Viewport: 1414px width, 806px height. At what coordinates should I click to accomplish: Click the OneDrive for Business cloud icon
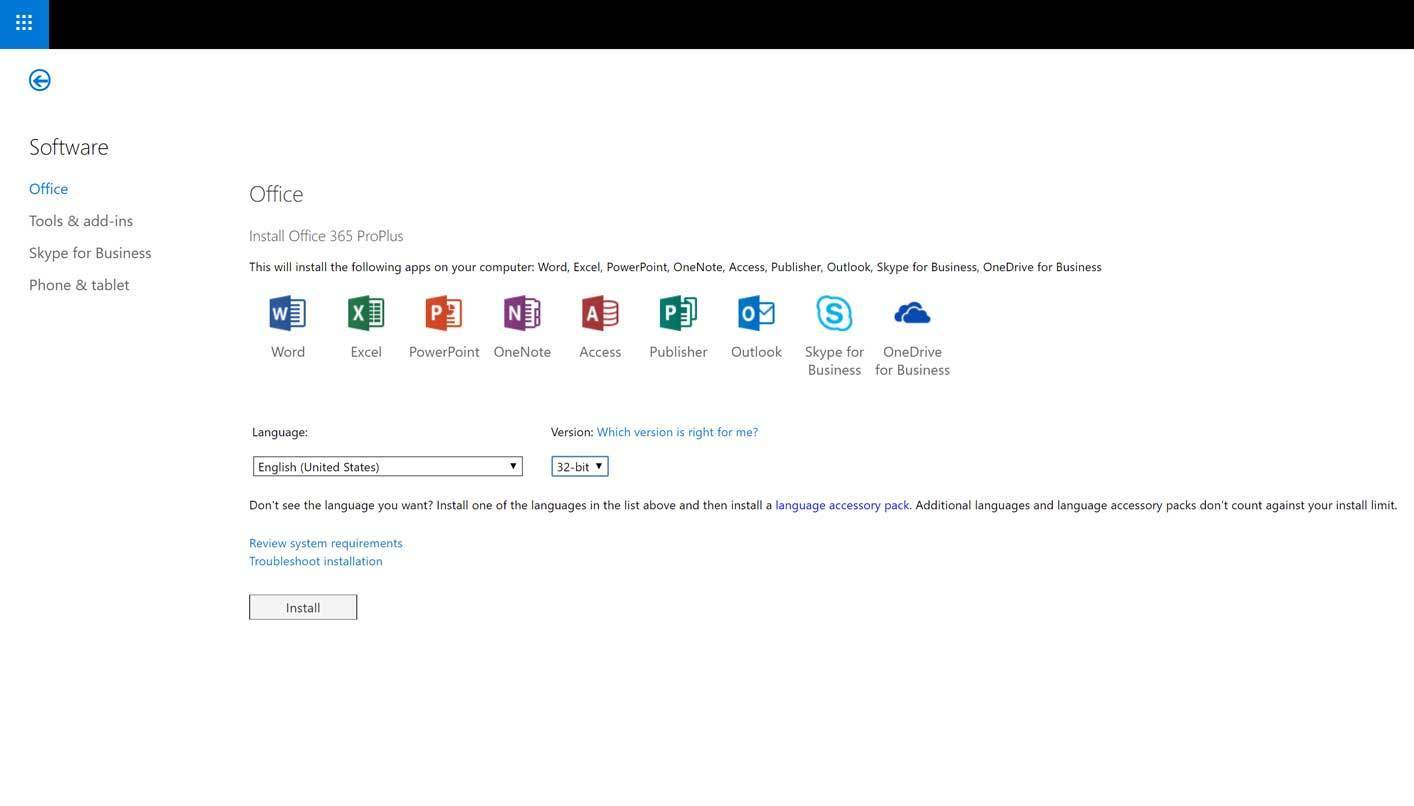point(912,312)
